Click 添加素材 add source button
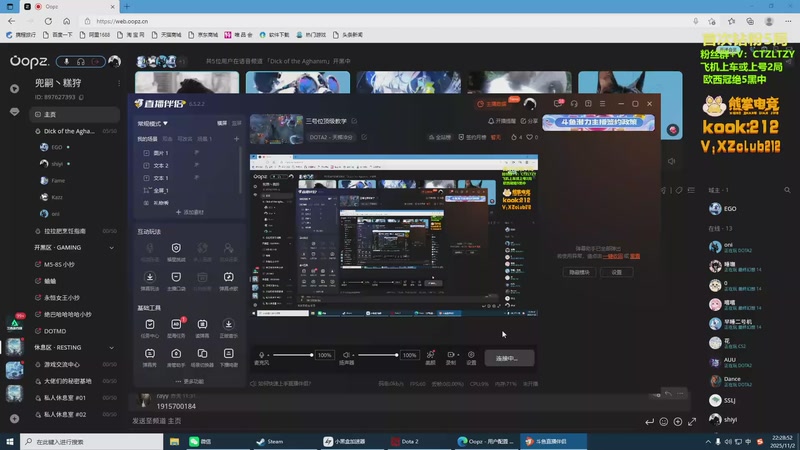The image size is (800, 450). click(x=189, y=212)
